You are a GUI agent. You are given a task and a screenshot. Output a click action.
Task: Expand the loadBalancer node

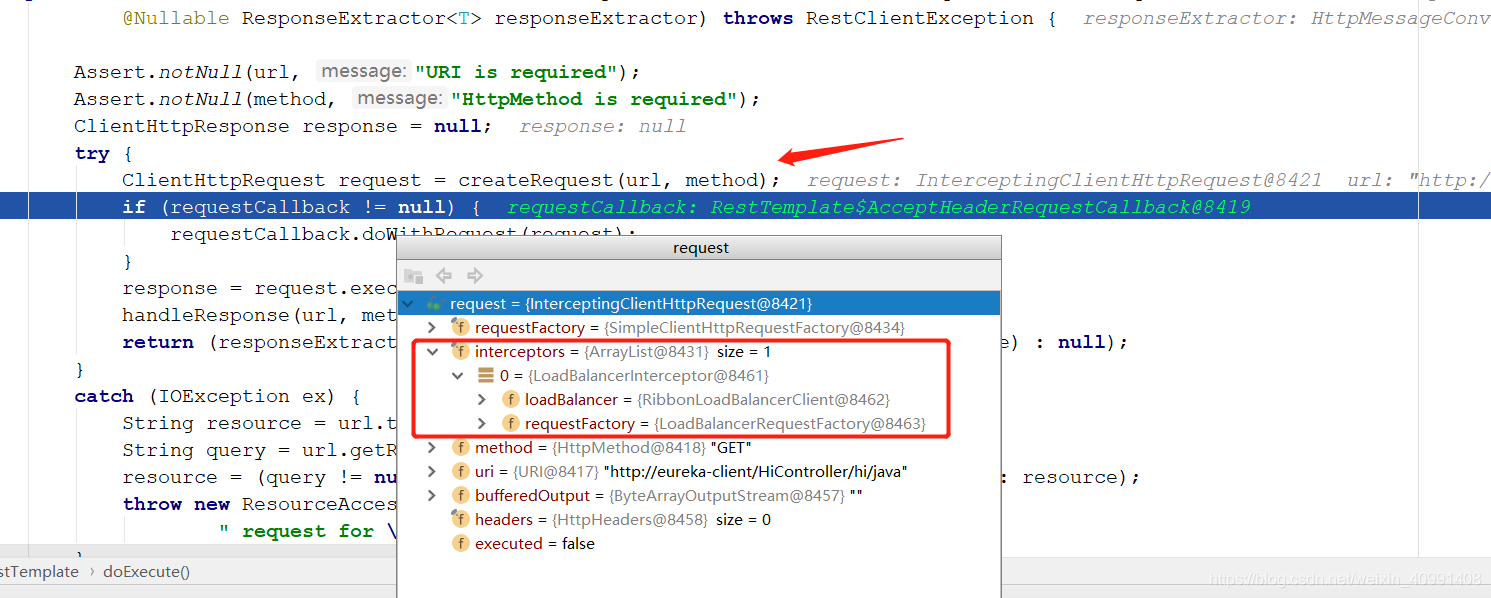[482, 399]
